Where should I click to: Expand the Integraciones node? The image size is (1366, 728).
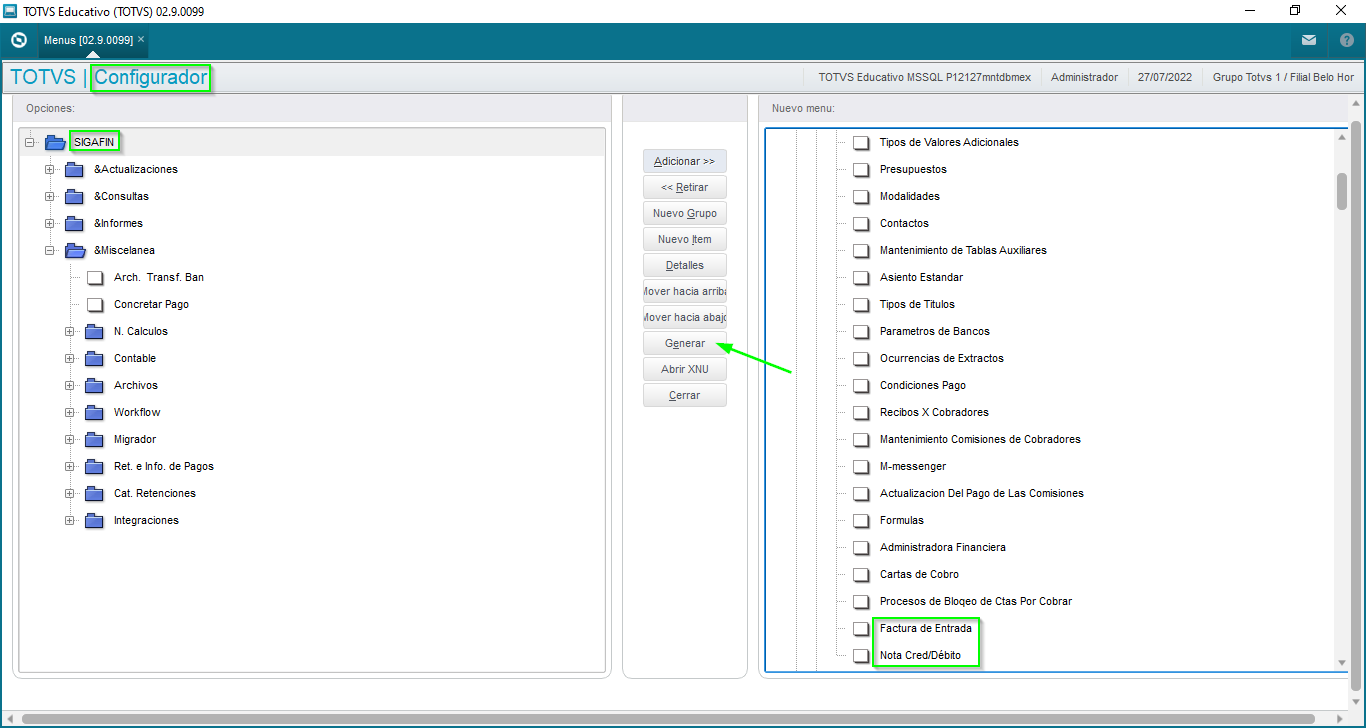70,520
